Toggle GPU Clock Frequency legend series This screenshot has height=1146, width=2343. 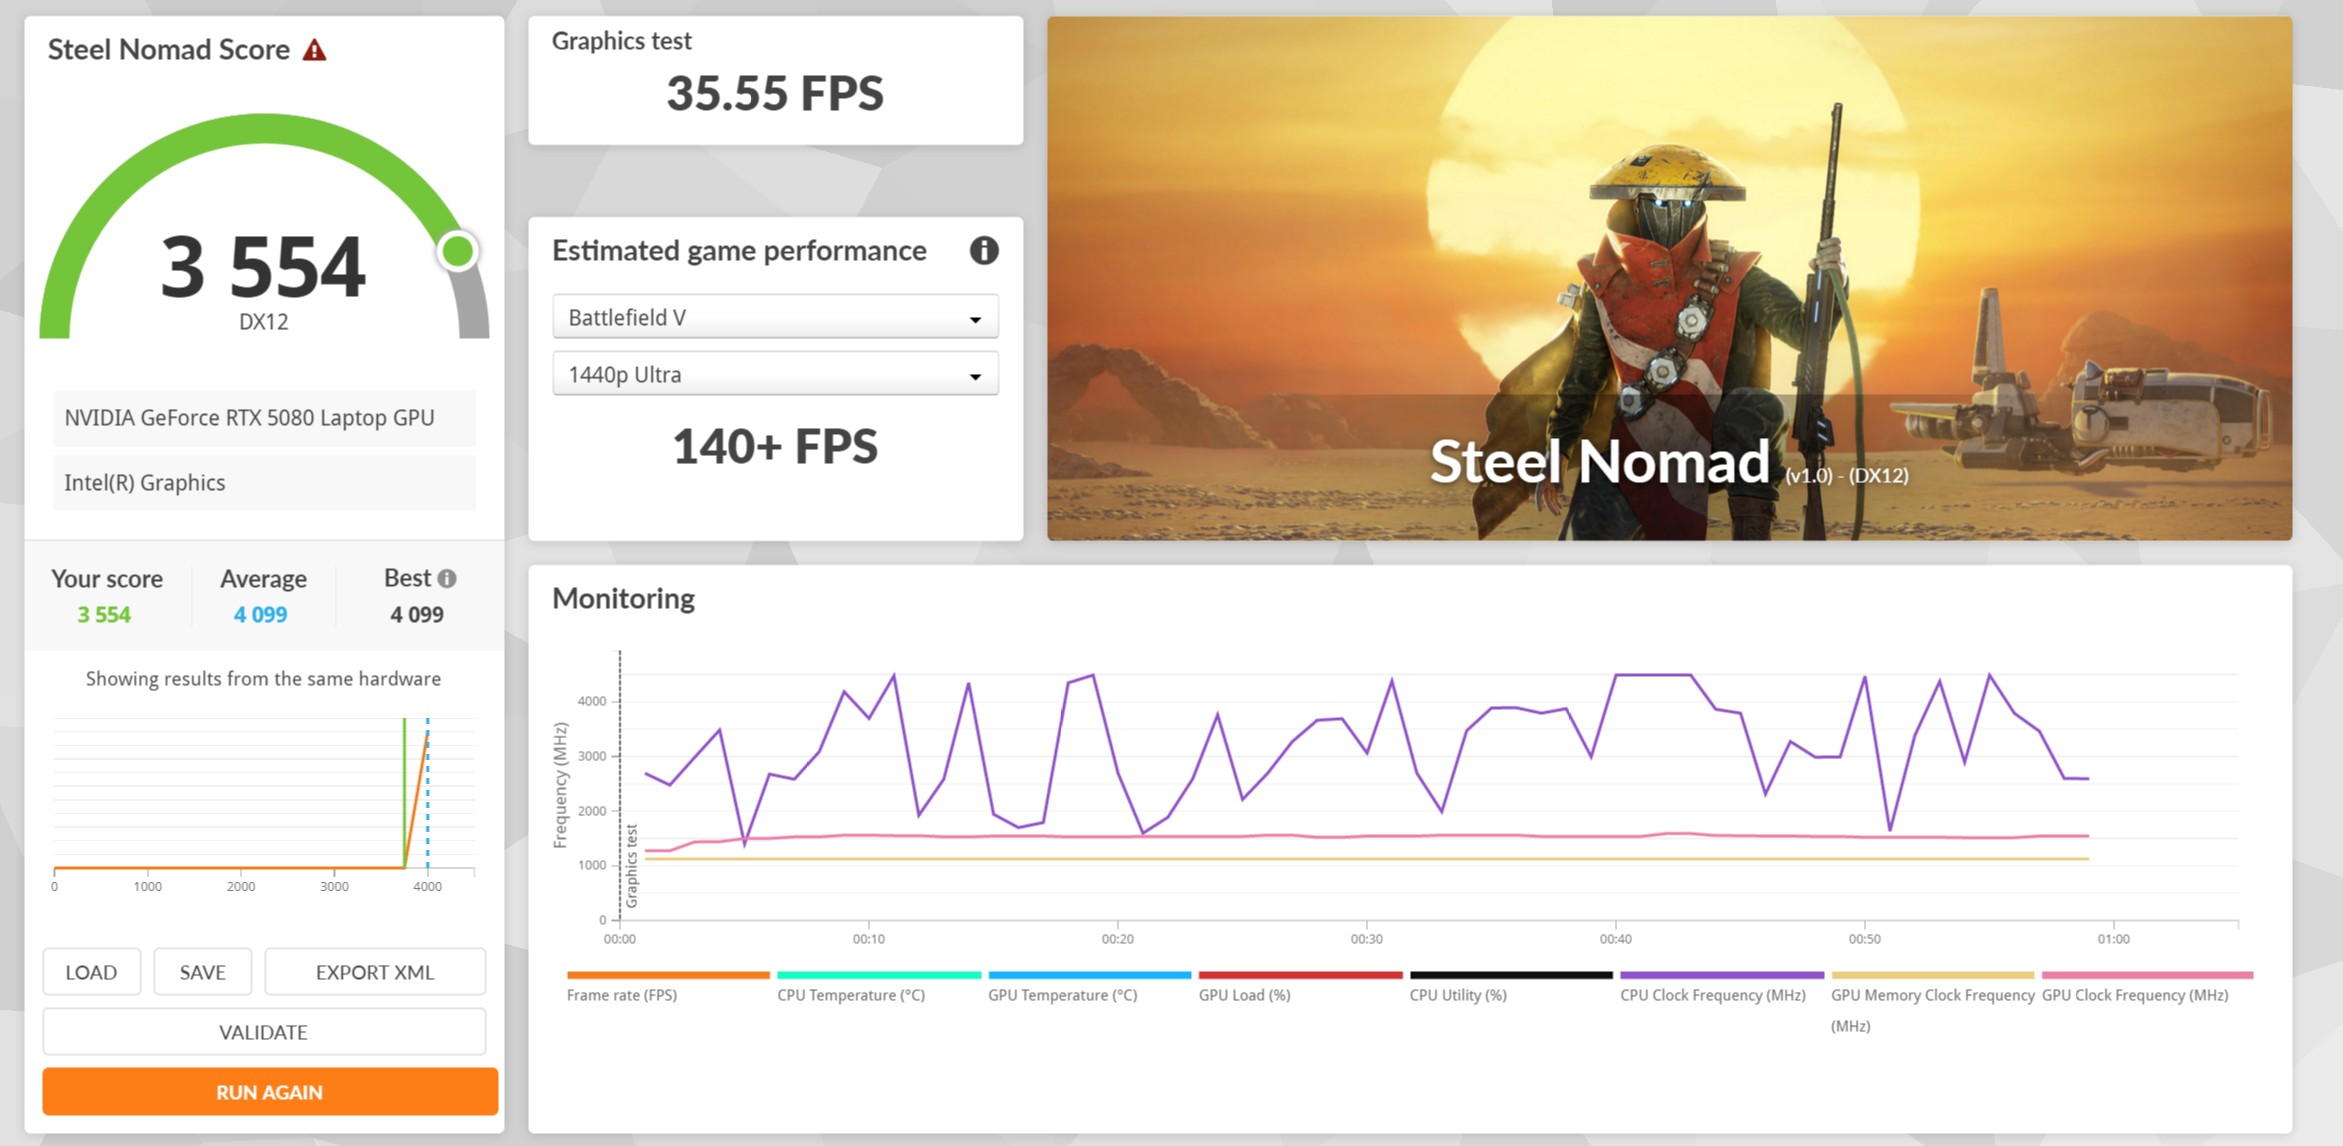[x=2134, y=995]
